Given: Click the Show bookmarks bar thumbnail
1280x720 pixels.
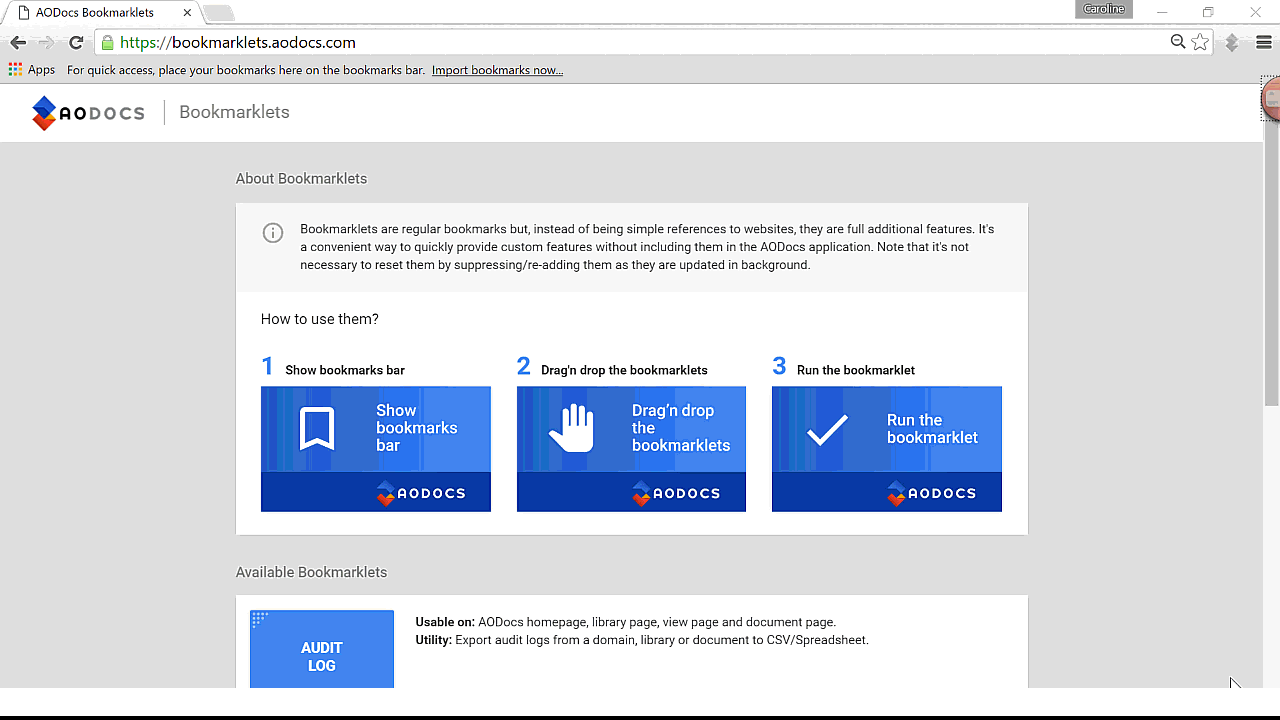Looking at the screenshot, I should 376,449.
